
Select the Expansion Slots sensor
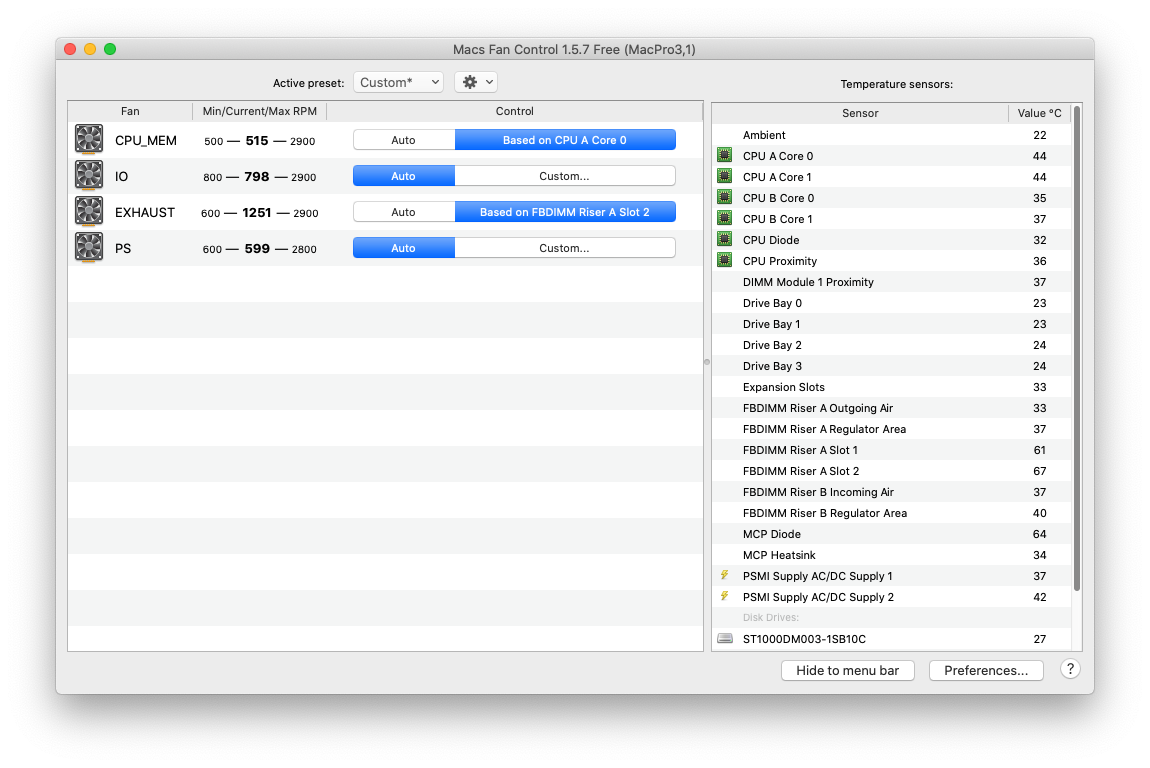891,387
